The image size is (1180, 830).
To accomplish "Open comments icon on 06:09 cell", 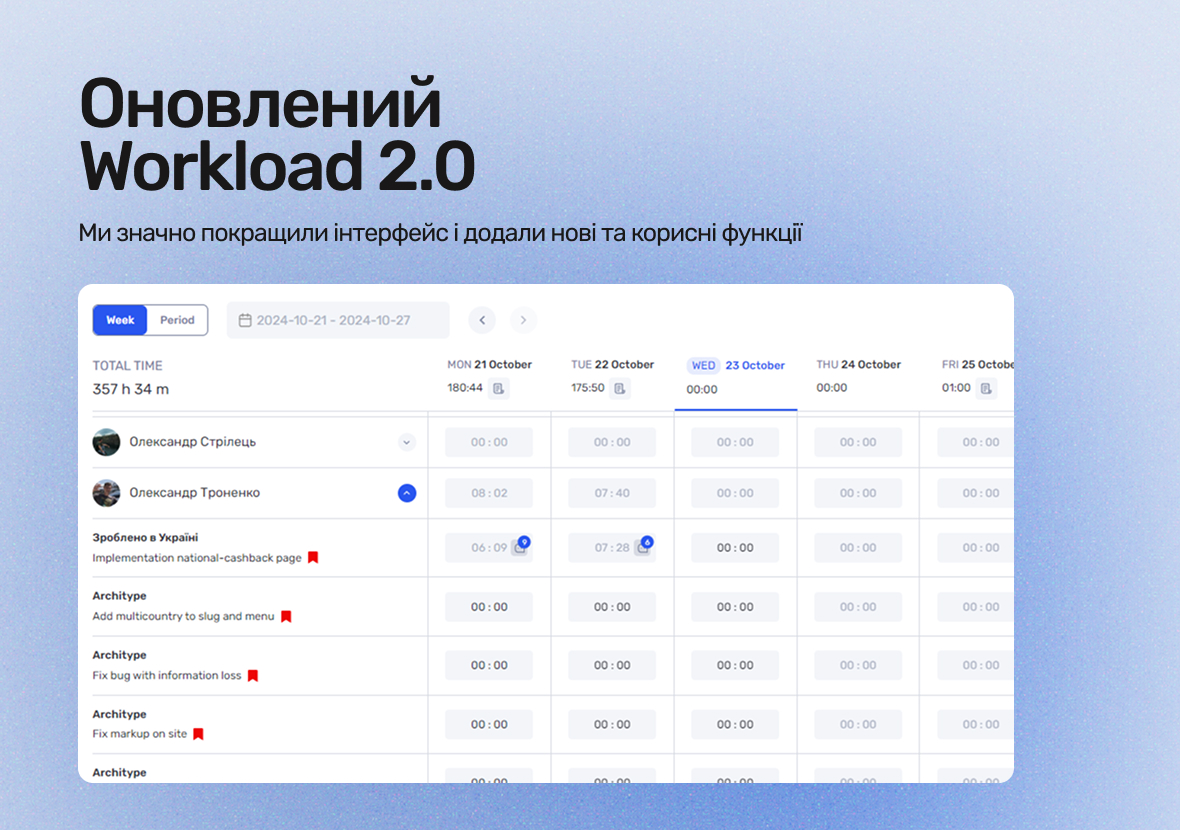I will (x=520, y=547).
